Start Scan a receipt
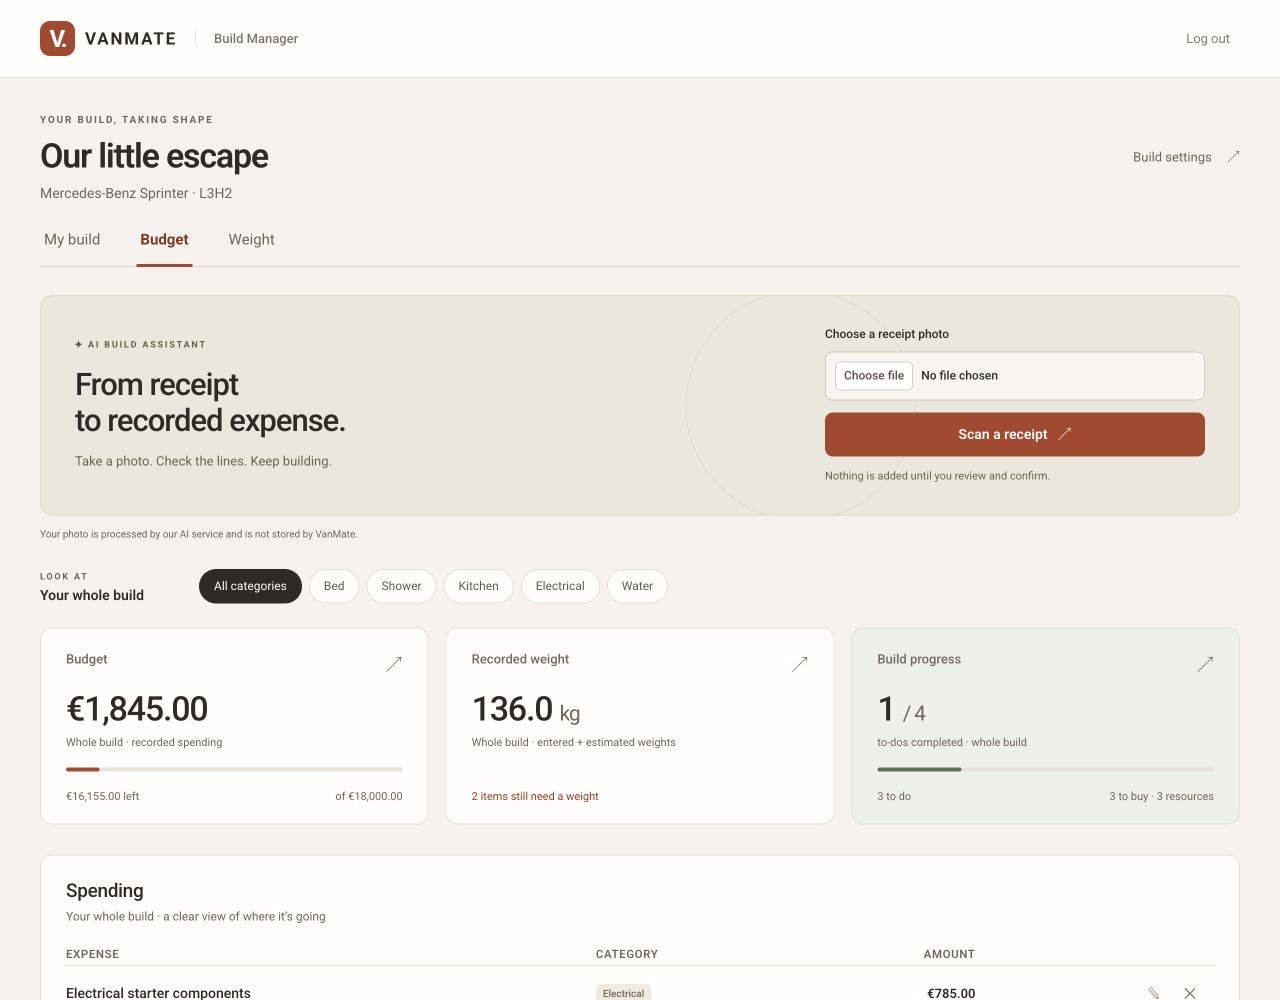The width and height of the screenshot is (1280, 1000). click(x=1015, y=434)
